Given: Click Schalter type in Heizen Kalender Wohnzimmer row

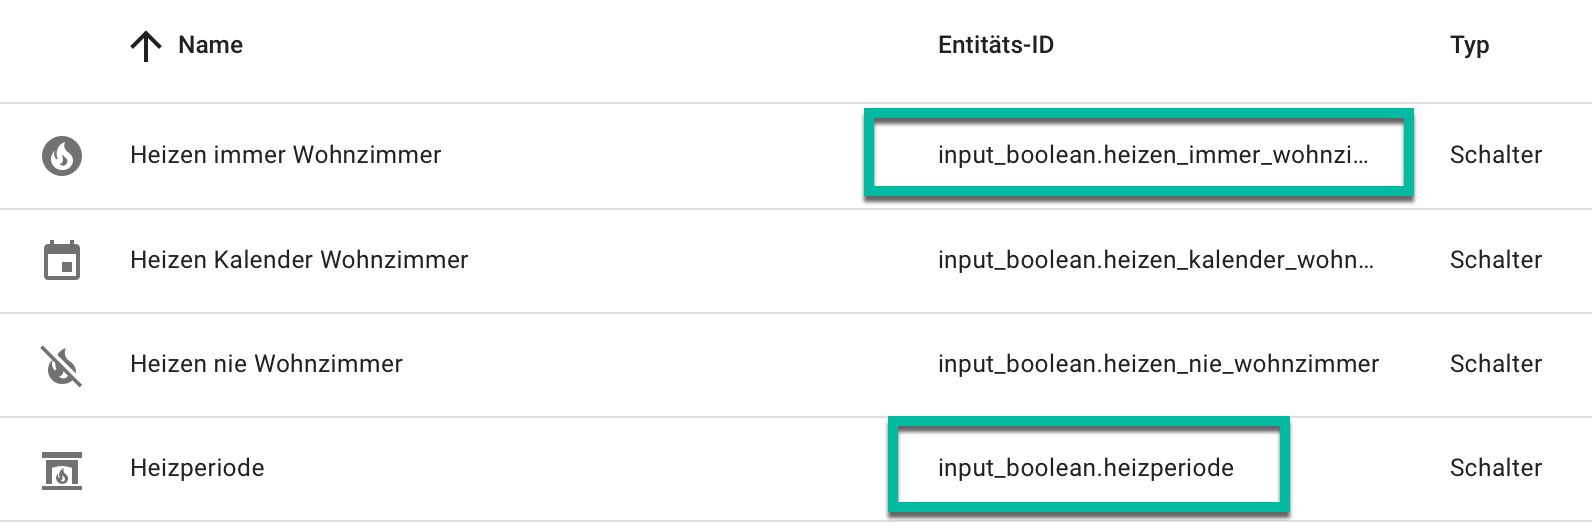Looking at the screenshot, I should [1495, 261].
